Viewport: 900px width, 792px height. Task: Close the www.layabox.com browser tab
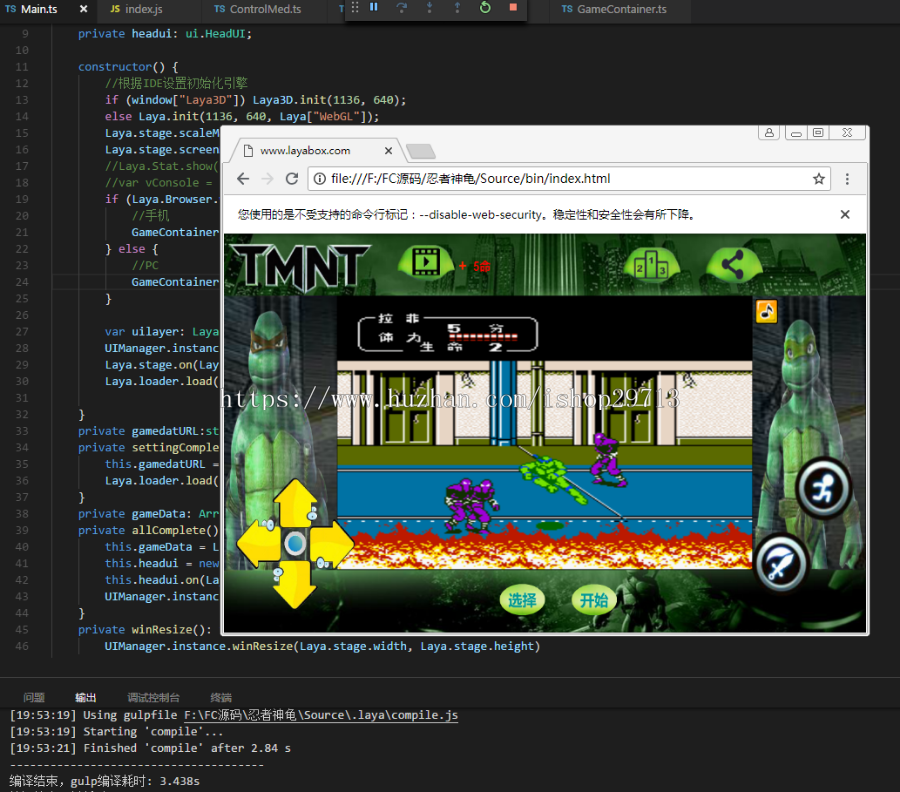point(389,150)
